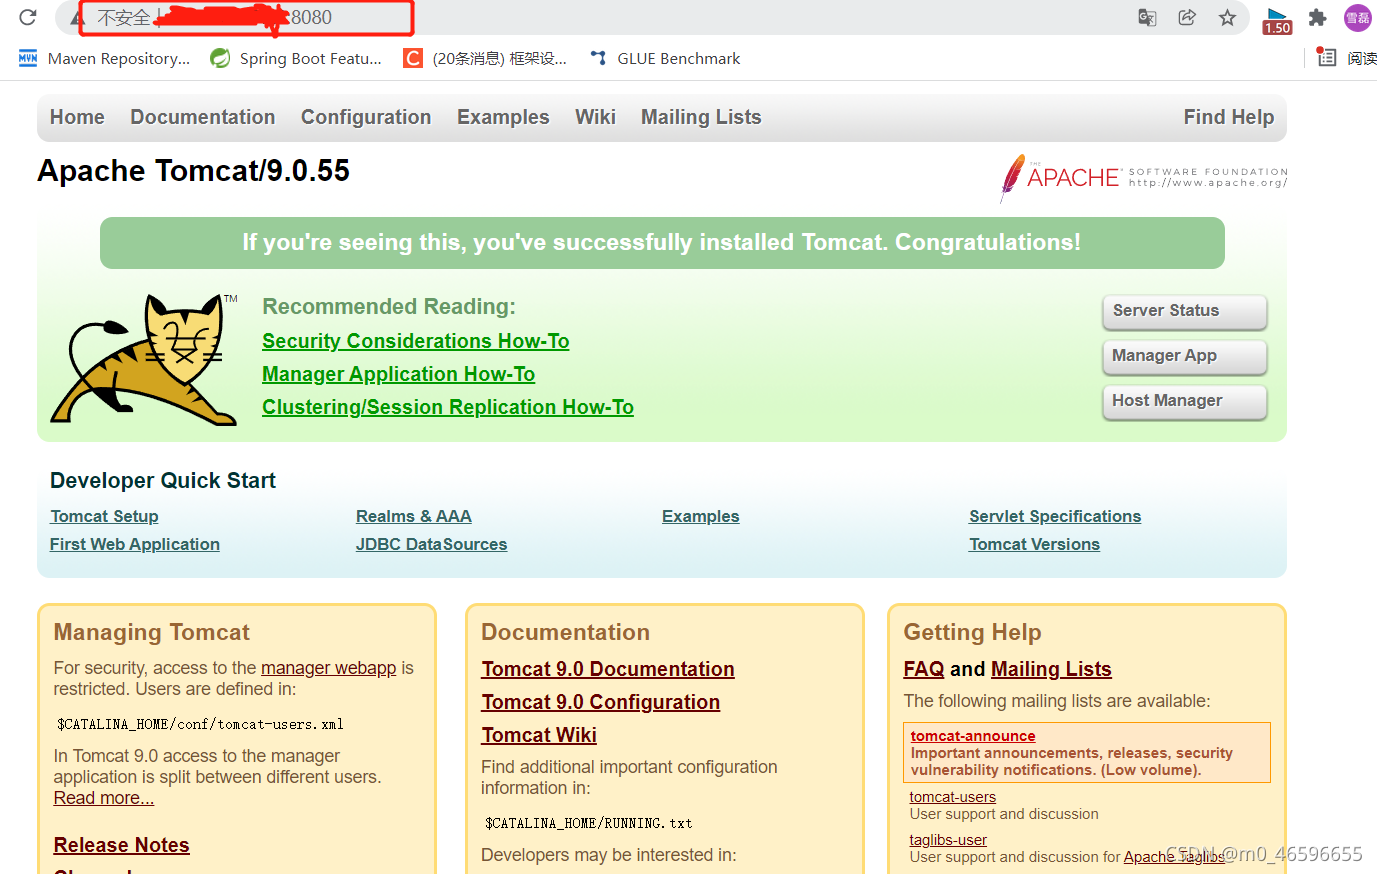Open the CSDN 框架设 bookmark
The width and height of the screenshot is (1377, 874).
(485, 58)
